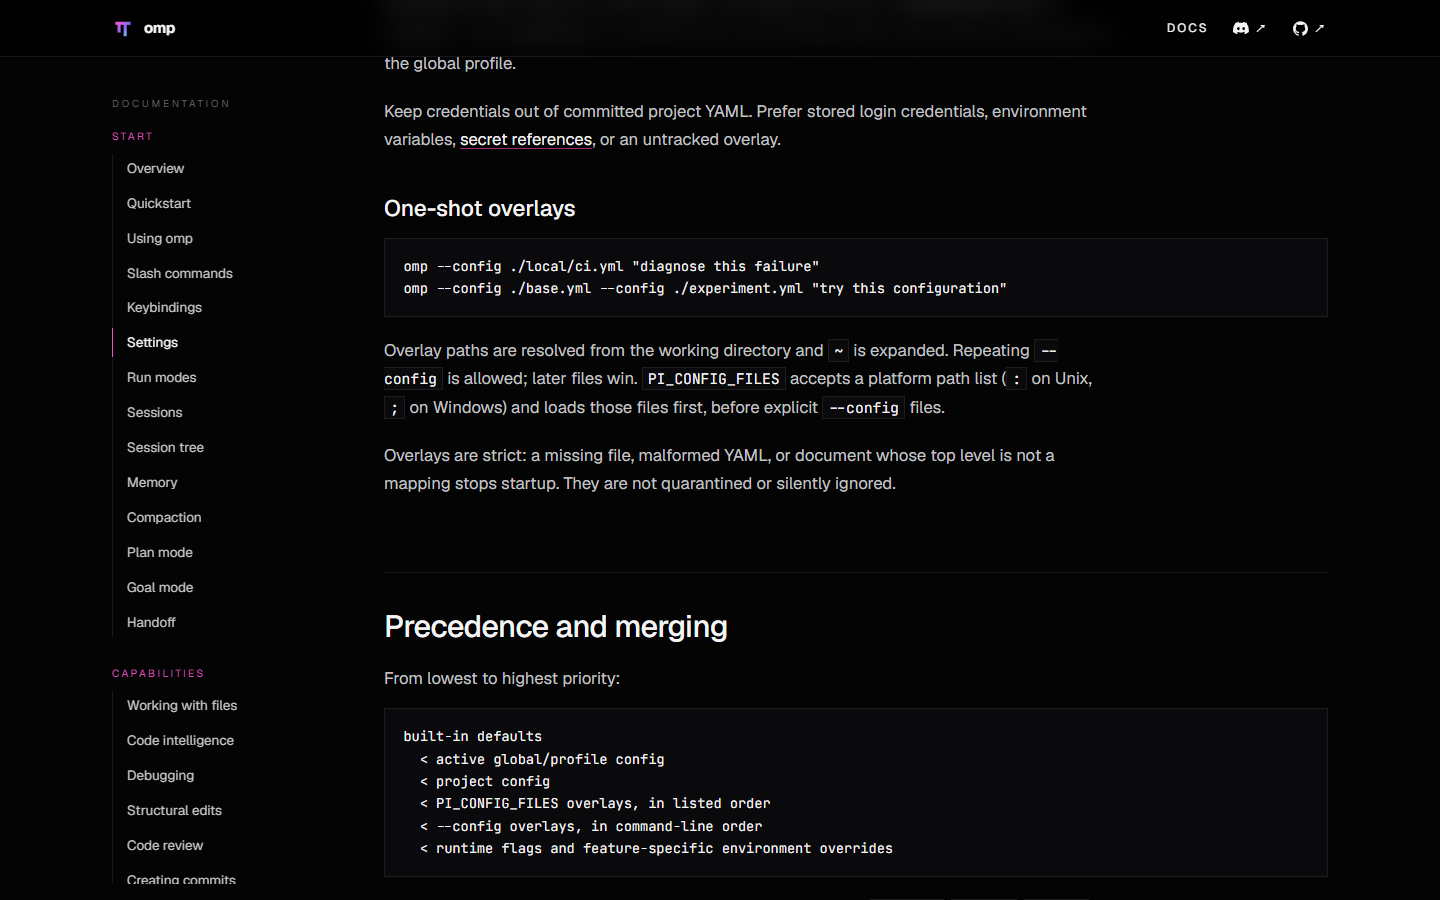Follow the secret references link
This screenshot has width=1440, height=900.
pos(526,139)
